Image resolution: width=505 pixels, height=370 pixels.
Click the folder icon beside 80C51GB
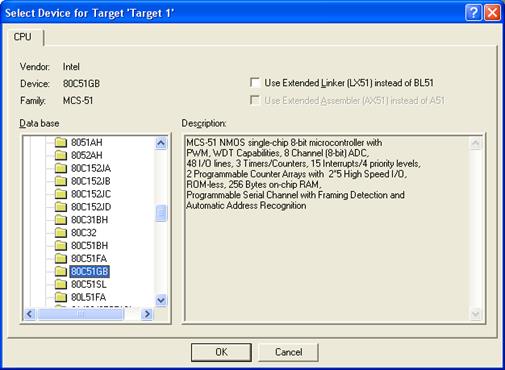pyautogui.click(x=61, y=271)
